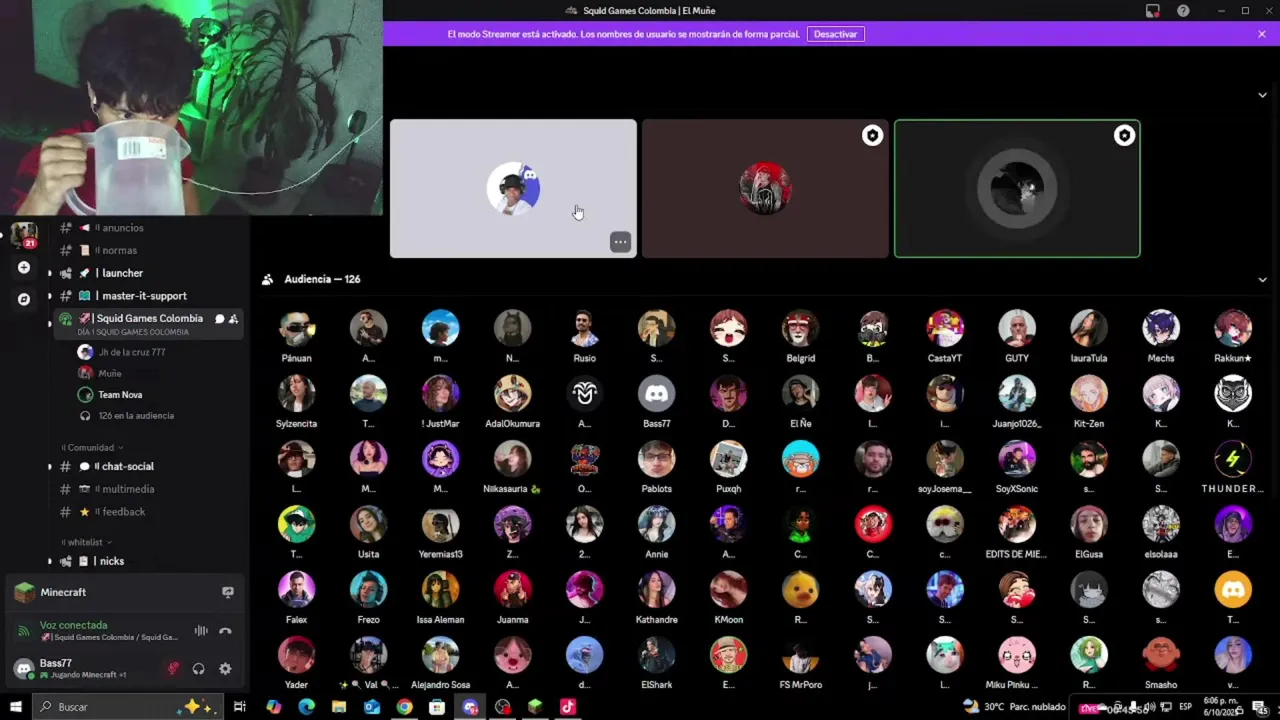The width and height of the screenshot is (1280, 720).
Task: Click audience member ElShark avatar
Action: coord(657,656)
